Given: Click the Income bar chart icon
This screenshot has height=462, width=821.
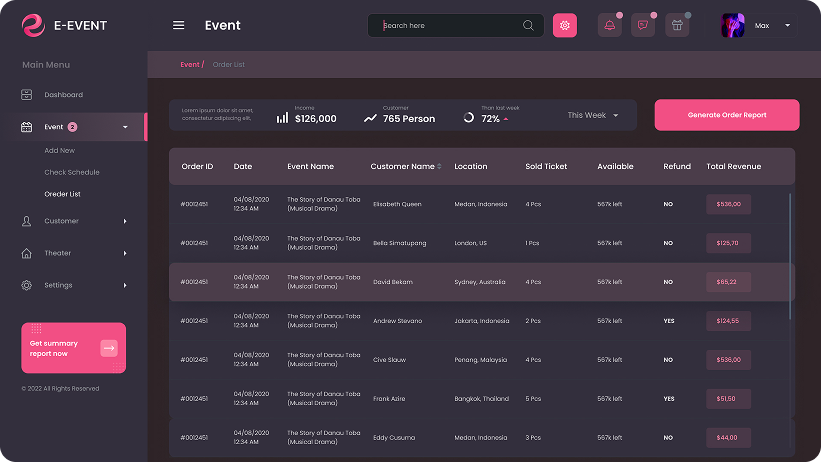Looking at the screenshot, I should pyautogui.click(x=282, y=118).
